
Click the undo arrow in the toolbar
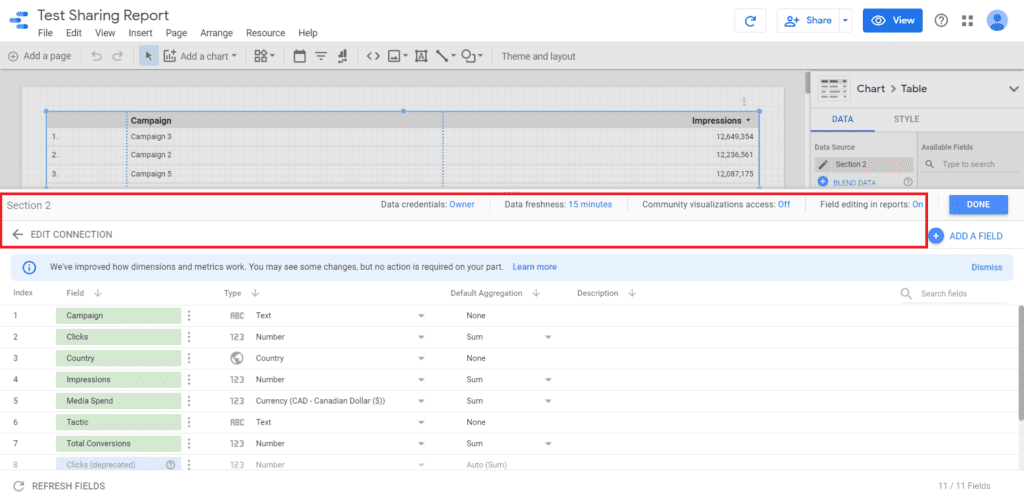[97, 56]
